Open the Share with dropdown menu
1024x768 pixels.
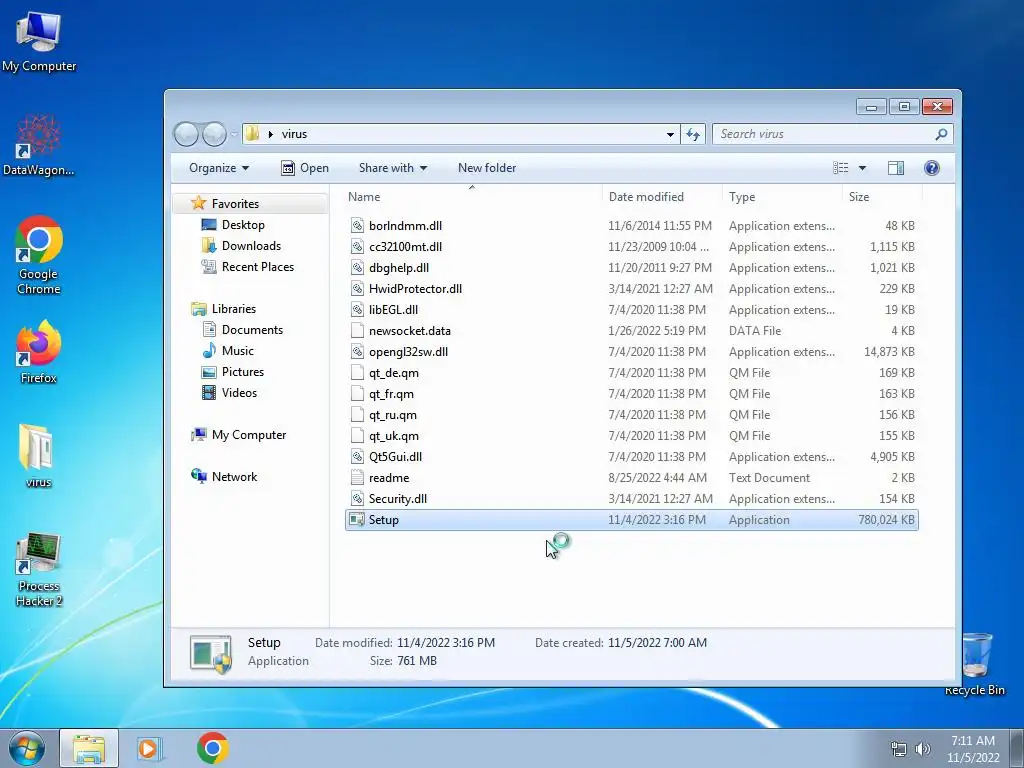[x=392, y=168]
